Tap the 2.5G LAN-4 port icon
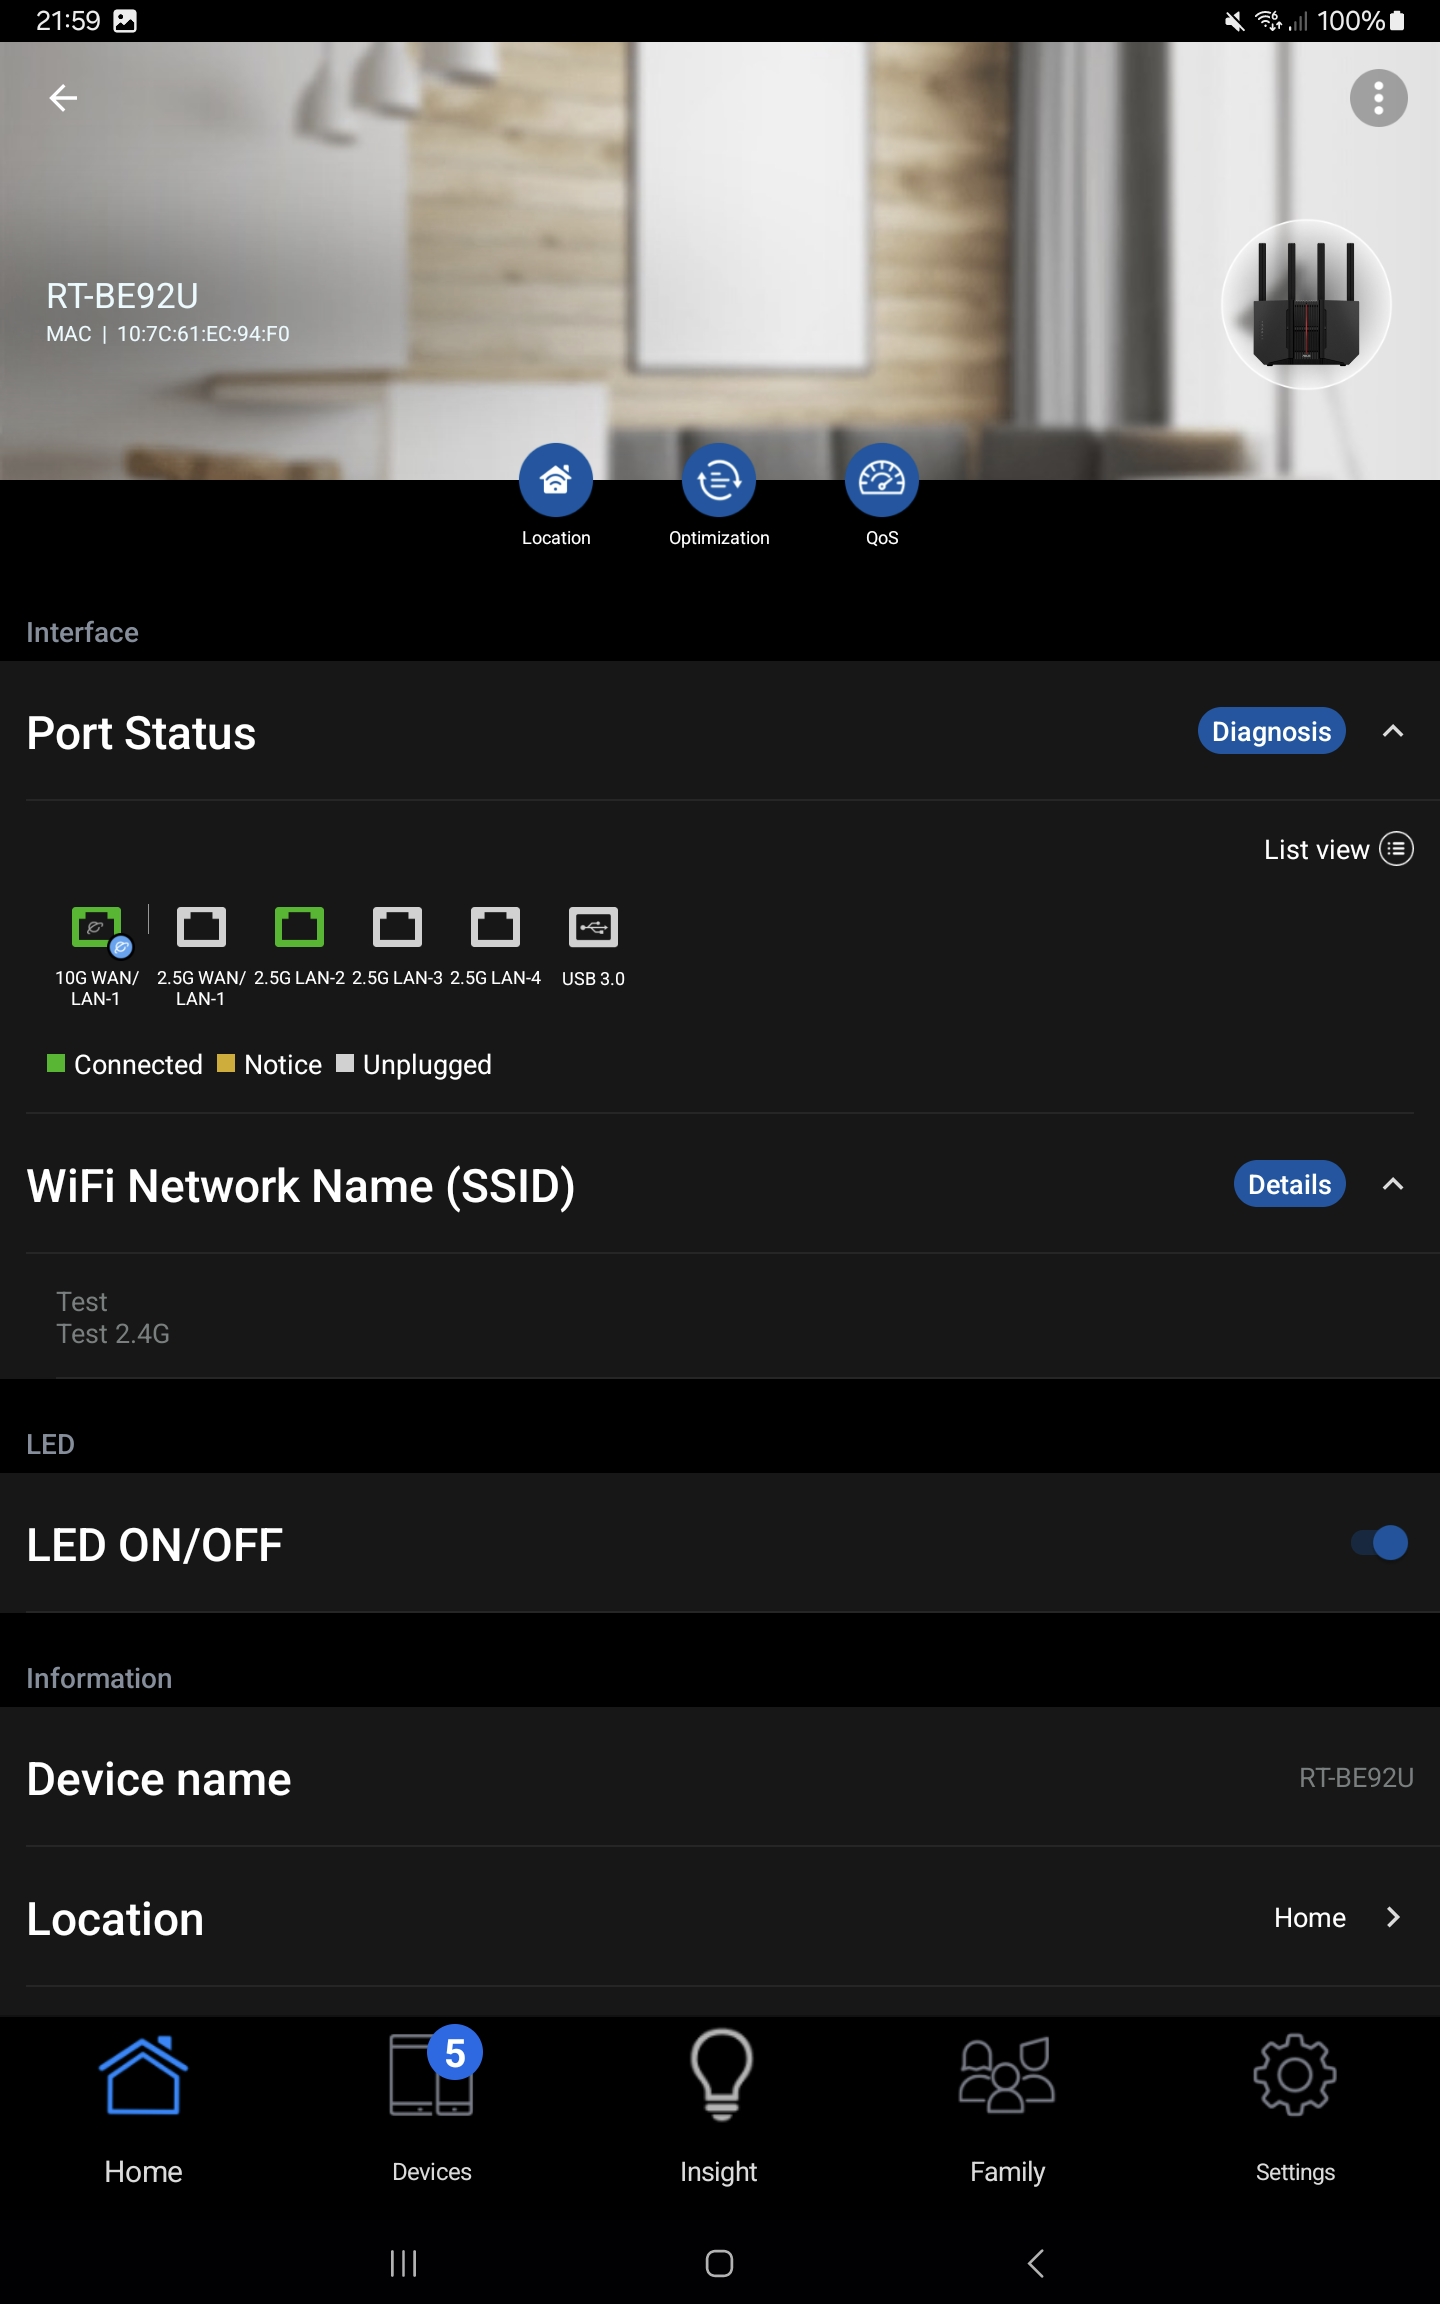Image resolution: width=1440 pixels, height=2304 pixels. (495, 928)
